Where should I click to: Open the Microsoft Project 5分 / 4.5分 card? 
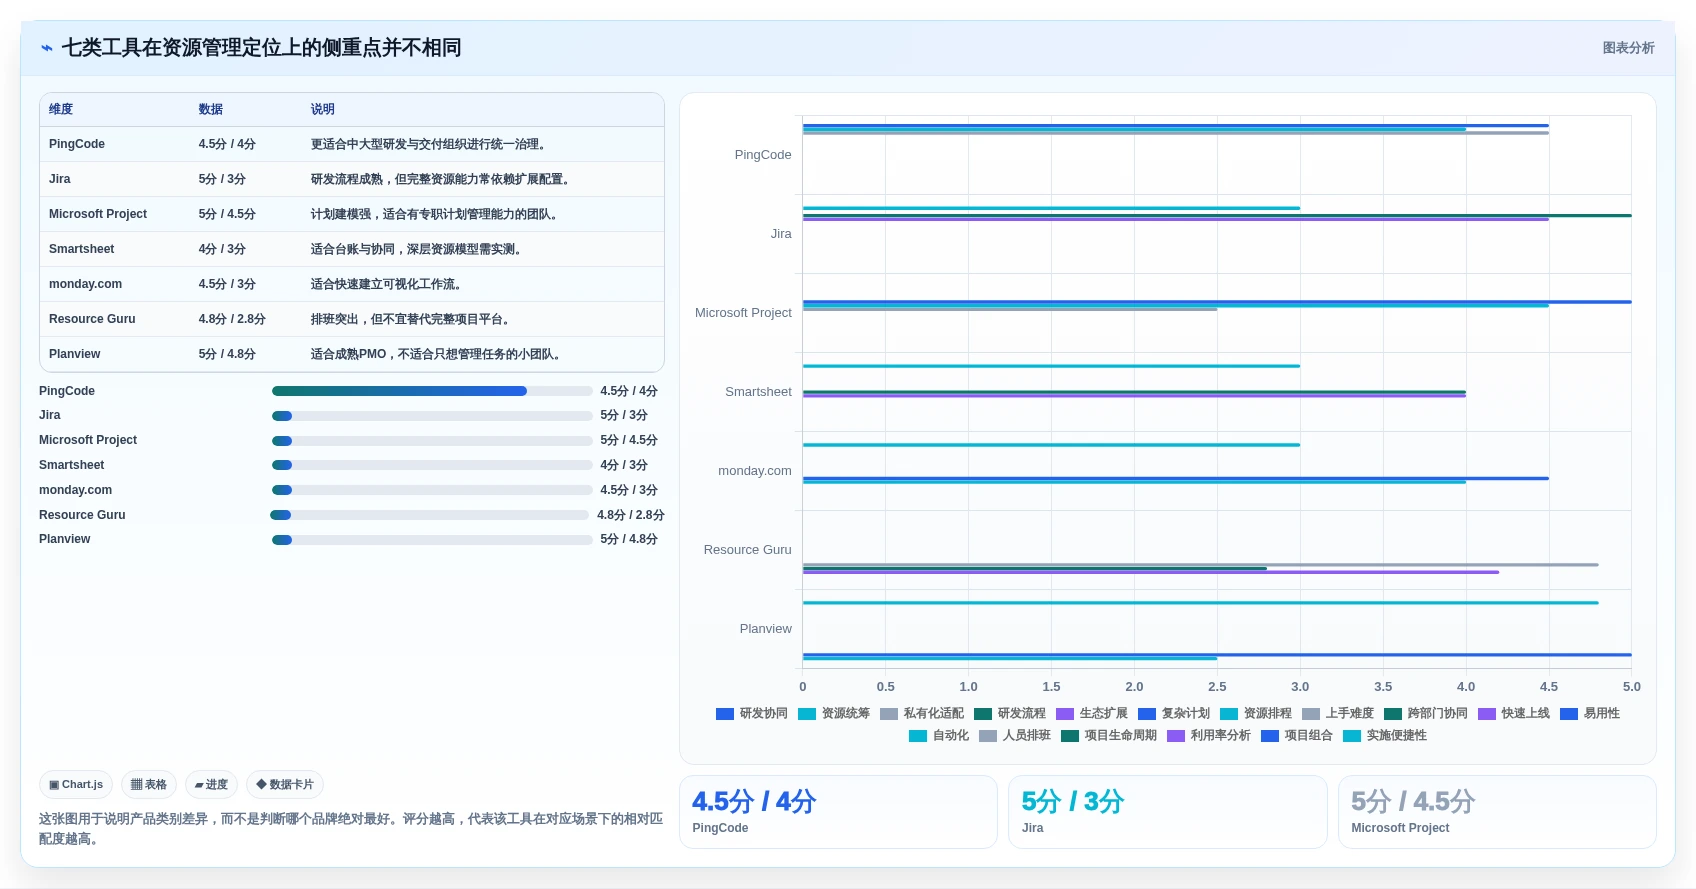(1497, 812)
